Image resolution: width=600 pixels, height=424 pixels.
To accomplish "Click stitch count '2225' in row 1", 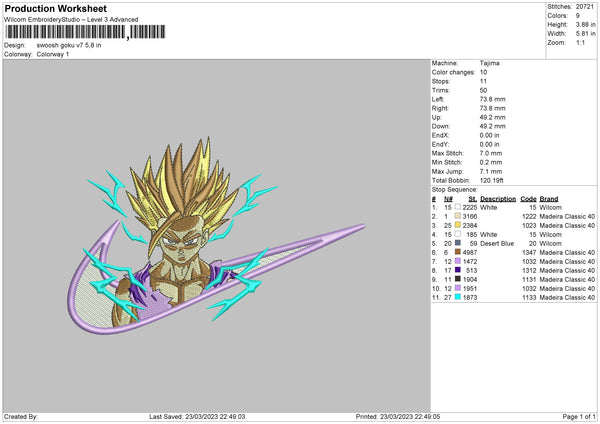I will [470, 207].
